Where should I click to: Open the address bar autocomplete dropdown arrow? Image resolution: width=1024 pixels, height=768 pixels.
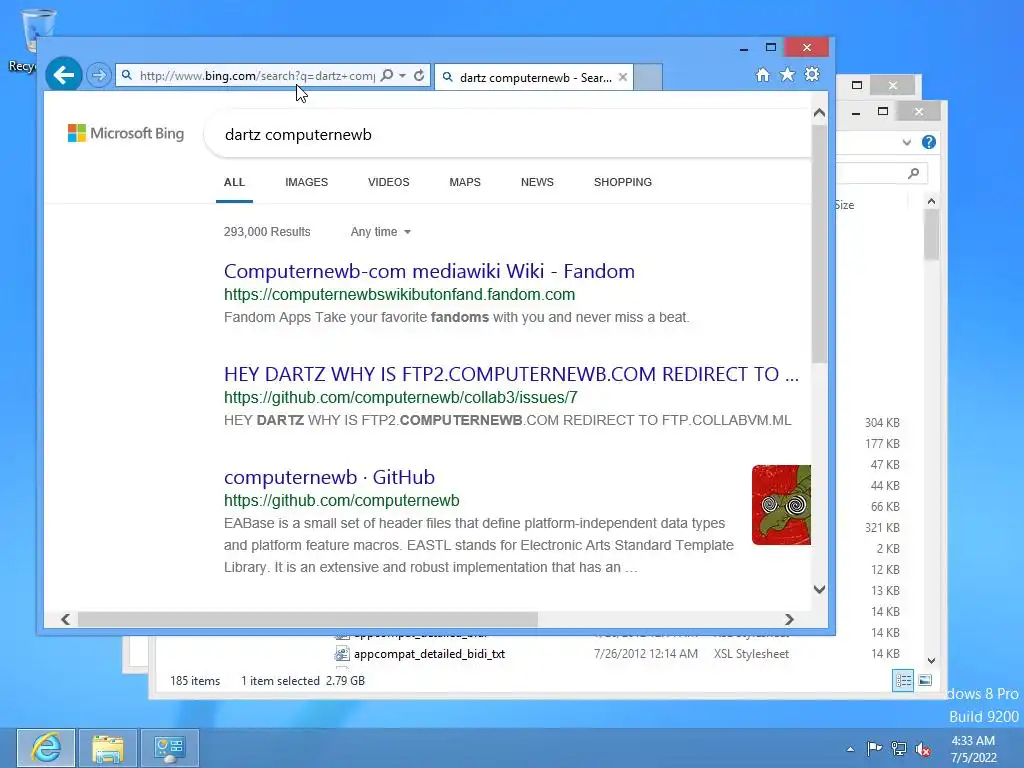[402, 76]
